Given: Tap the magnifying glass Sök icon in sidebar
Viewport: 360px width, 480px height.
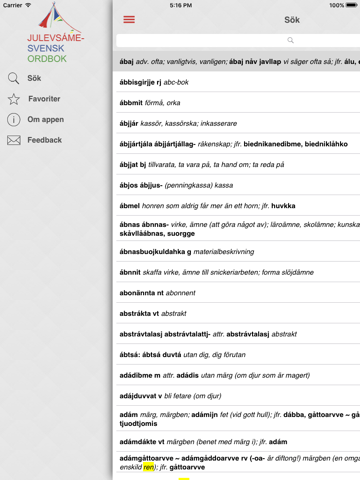Looking at the screenshot, I should tap(13, 78).
